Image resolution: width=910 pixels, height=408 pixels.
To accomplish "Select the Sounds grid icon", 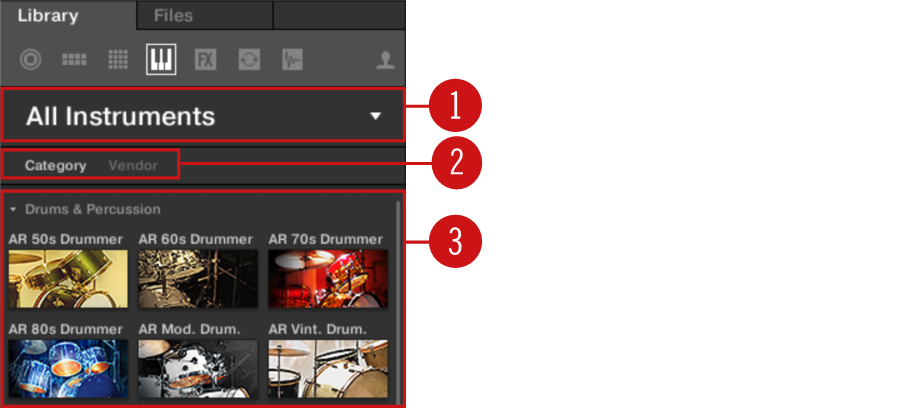I will pos(118,60).
